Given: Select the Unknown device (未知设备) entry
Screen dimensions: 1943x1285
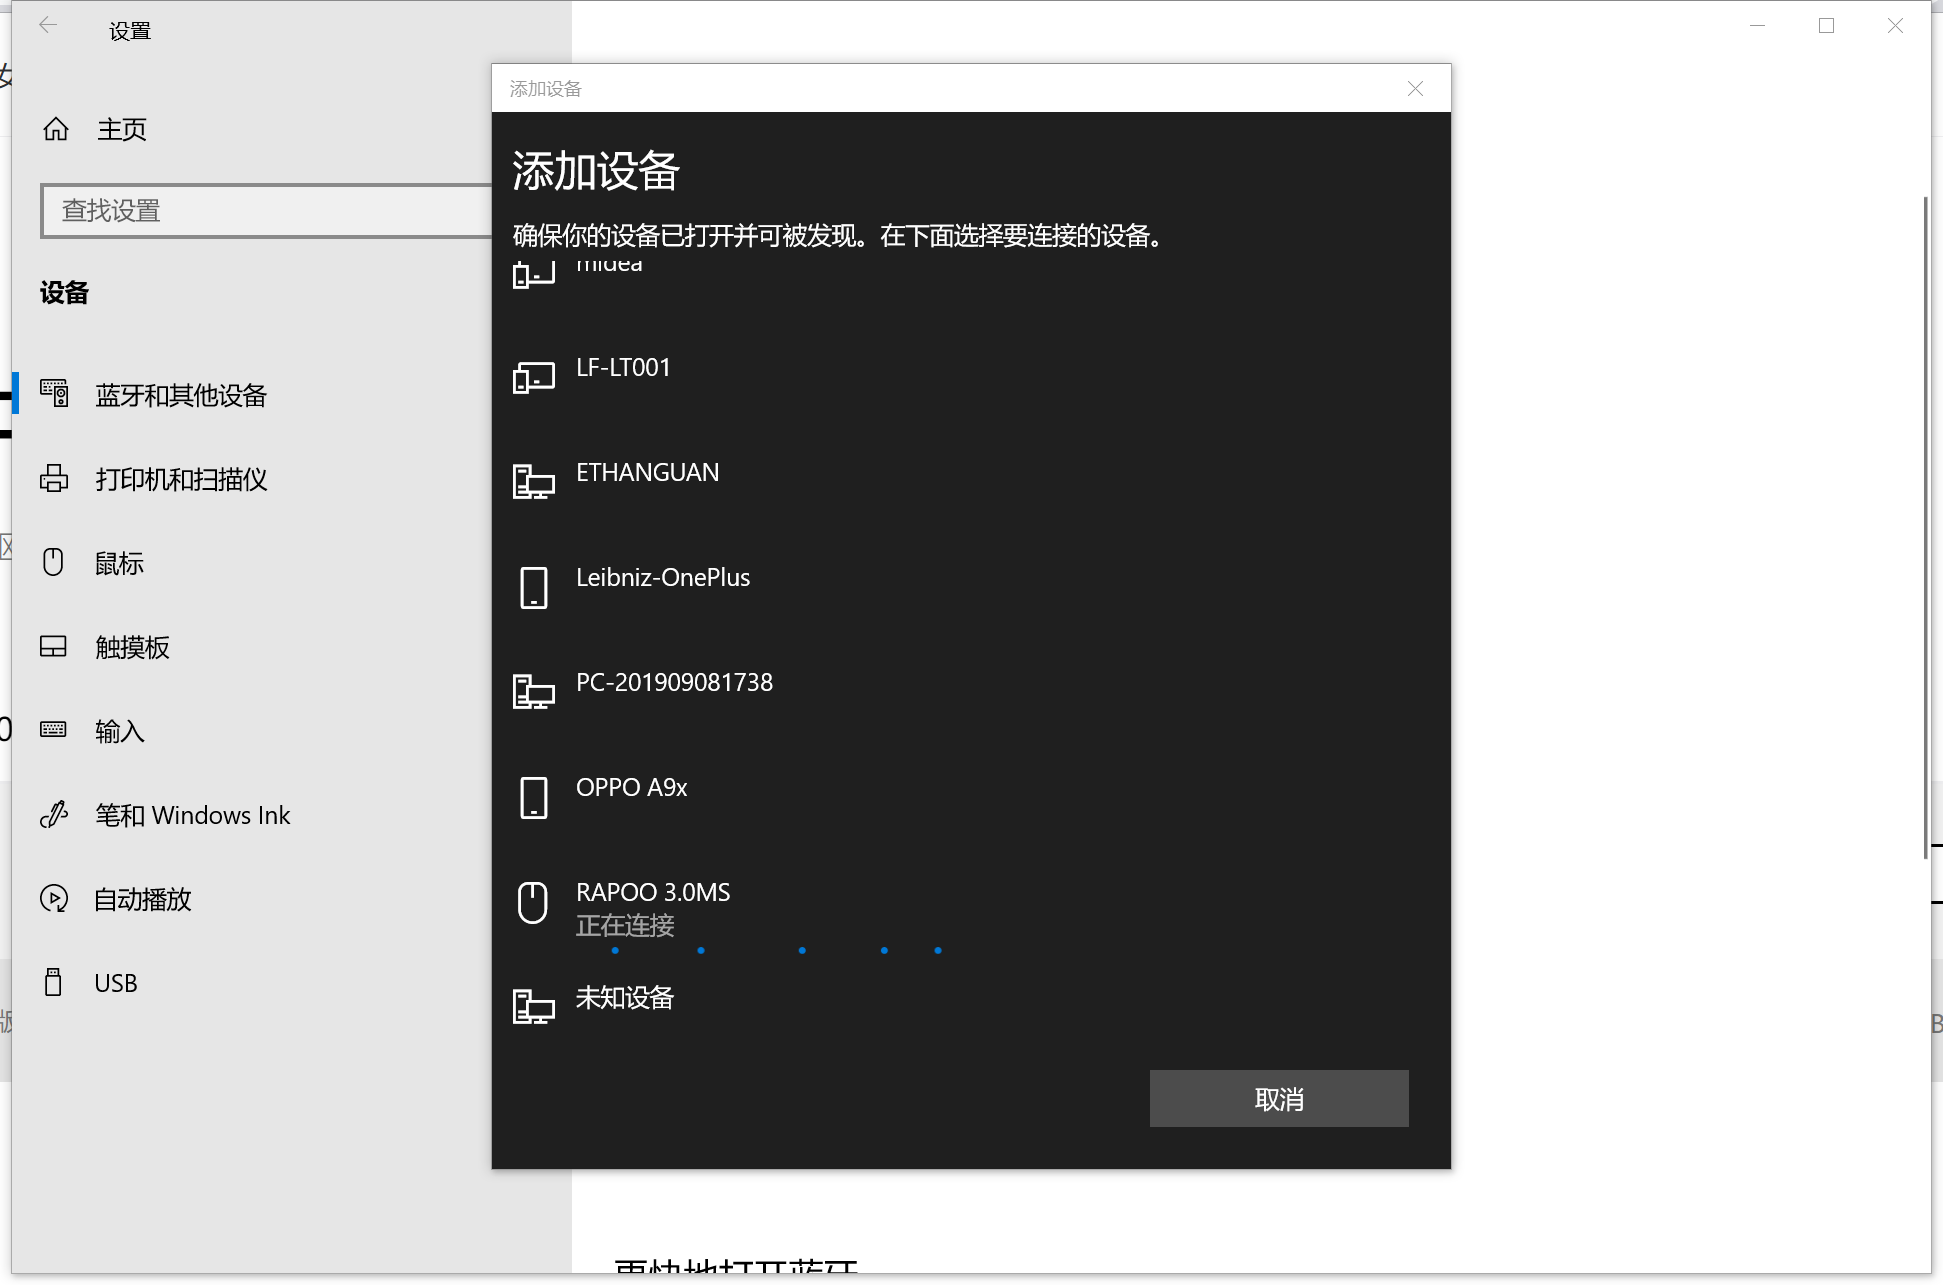Looking at the screenshot, I should click(624, 998).
